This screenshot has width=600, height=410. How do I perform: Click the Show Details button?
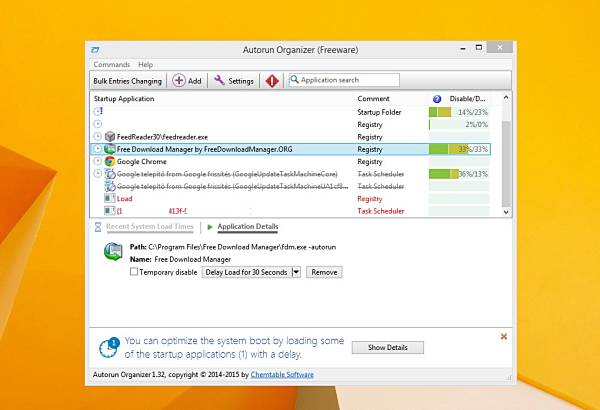coord(388,347)
